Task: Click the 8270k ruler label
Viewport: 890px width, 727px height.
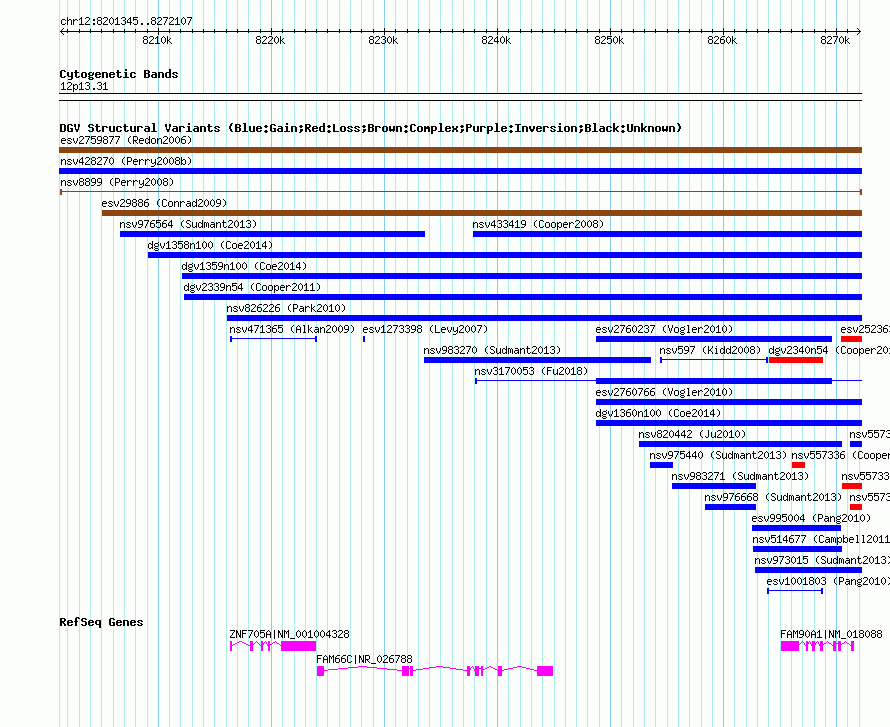Action: tap(835, 40)
